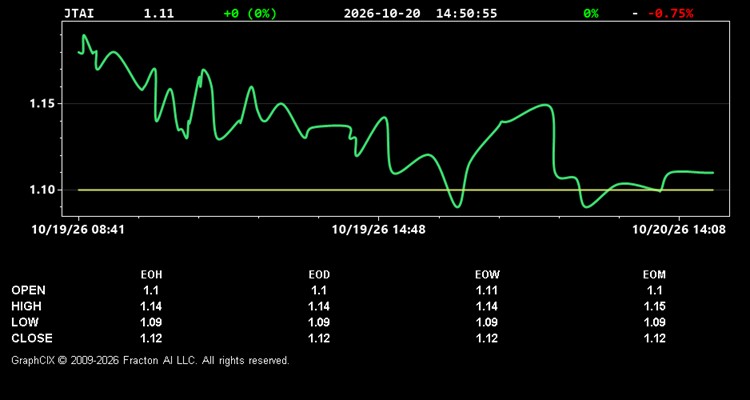The image size is (750, 400).
Task: Click the 10/19/26 14:48 axis timestamp
Action: [x=379, y=230]
